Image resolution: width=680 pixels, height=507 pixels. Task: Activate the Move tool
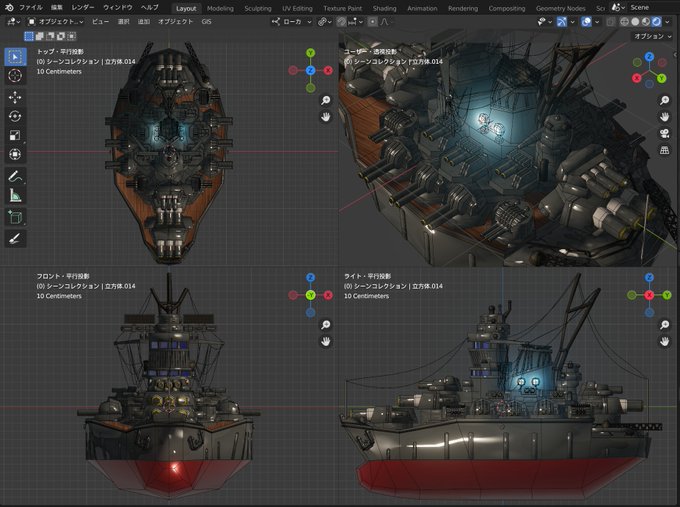click(x=15, y=97)
